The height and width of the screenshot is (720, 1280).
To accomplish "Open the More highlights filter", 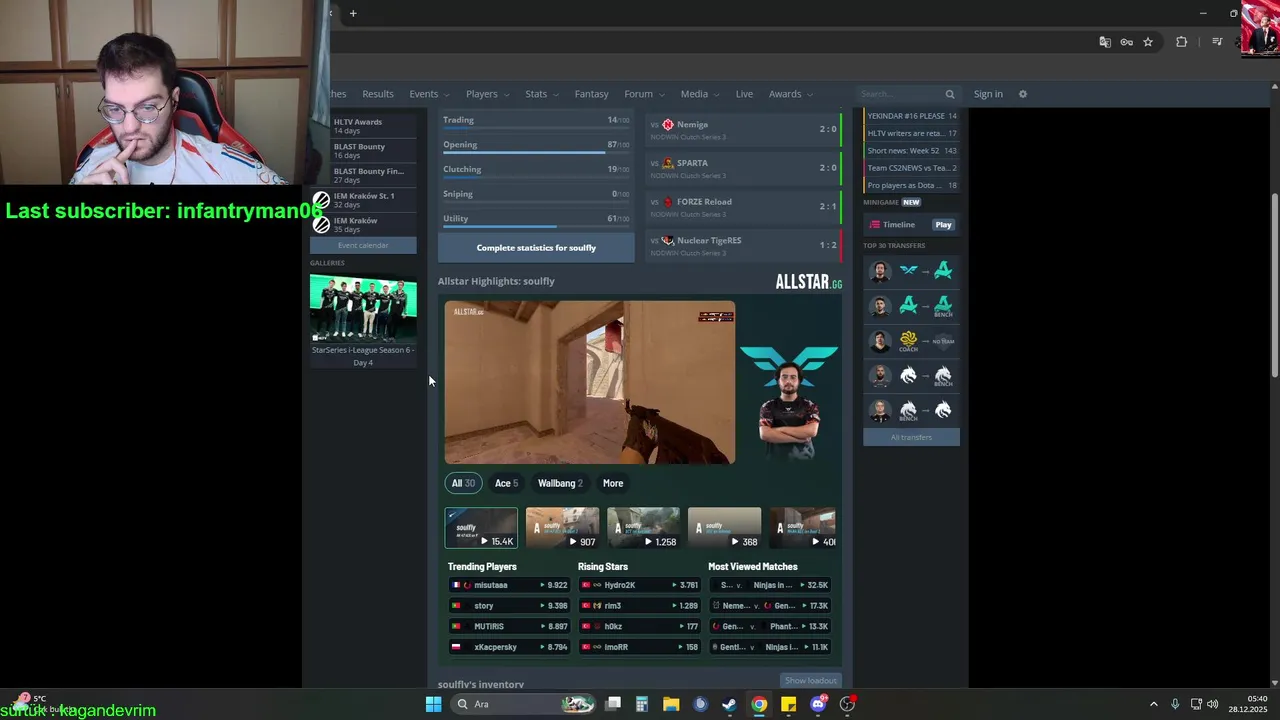I will click(613, 483).
